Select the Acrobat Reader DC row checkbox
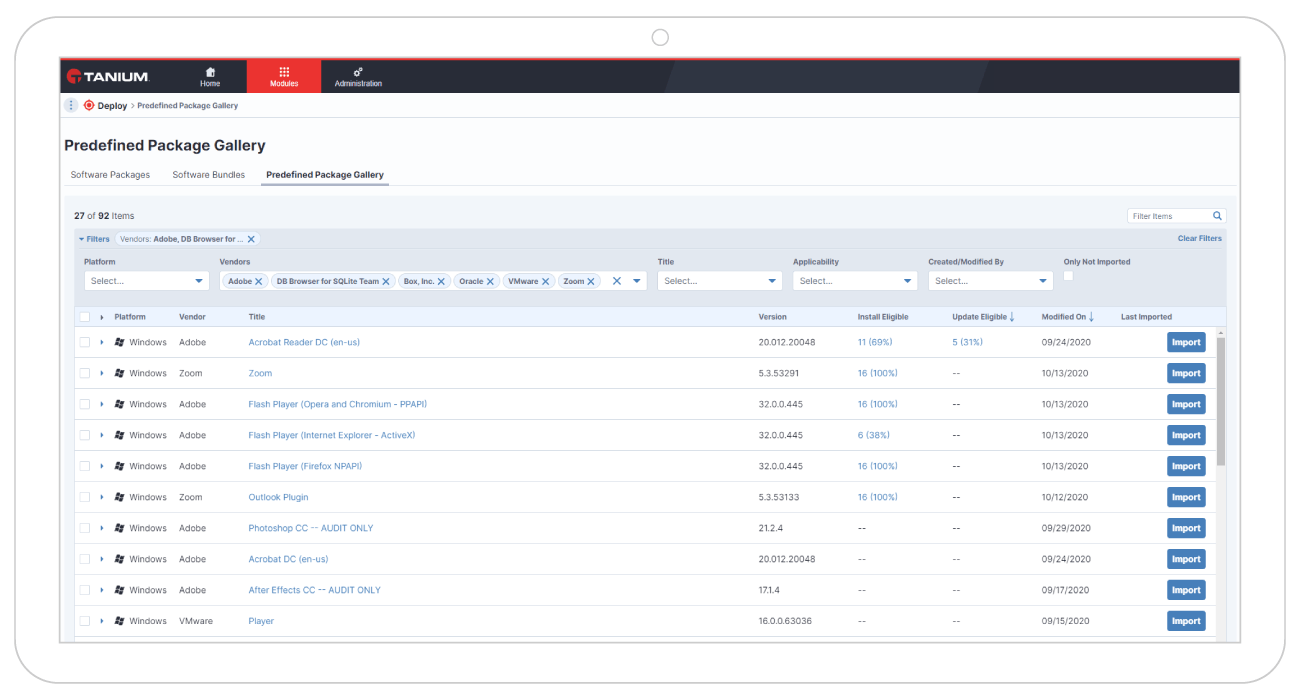The image size is (1300, 700). pyautogui.click(x=85, y=342)
